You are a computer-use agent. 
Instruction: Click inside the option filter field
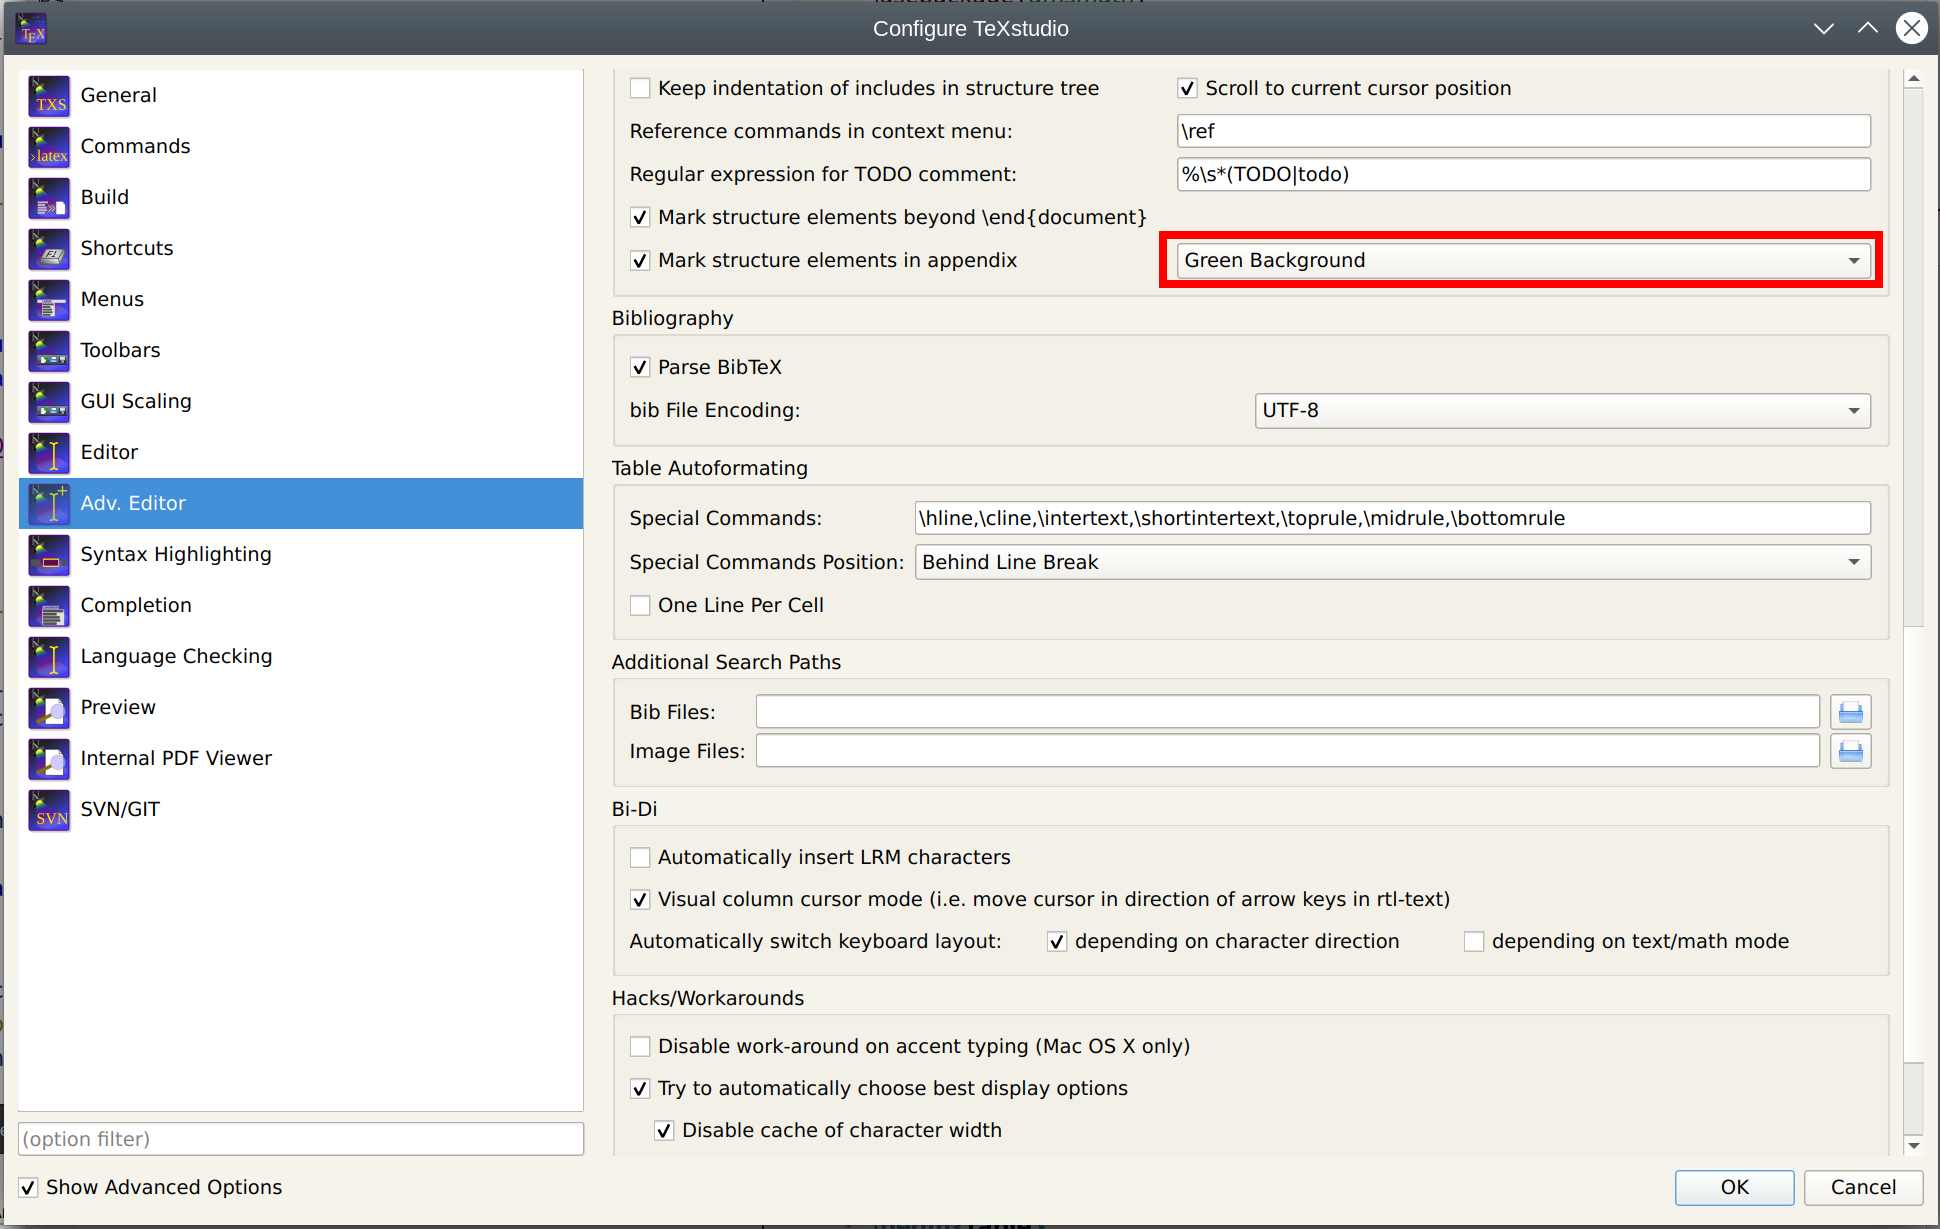[x=300, y=1139]
